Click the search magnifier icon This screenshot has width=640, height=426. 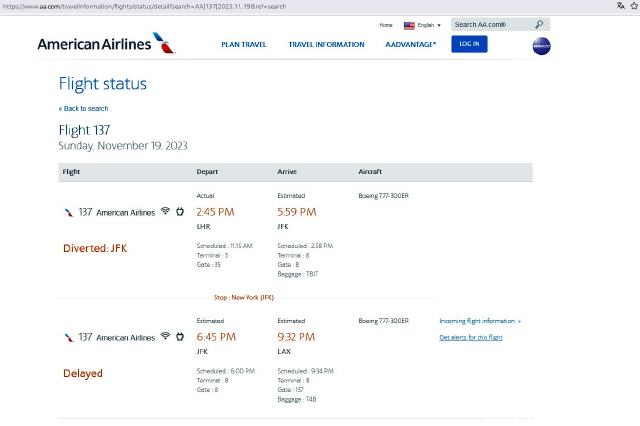pyautogui.click(x=539, y=24)
